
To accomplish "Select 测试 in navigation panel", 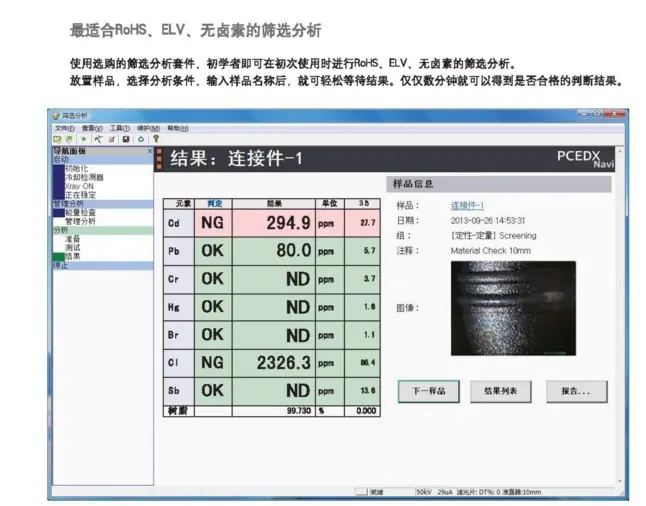I will pyautogui.click(x=73, y=248).
